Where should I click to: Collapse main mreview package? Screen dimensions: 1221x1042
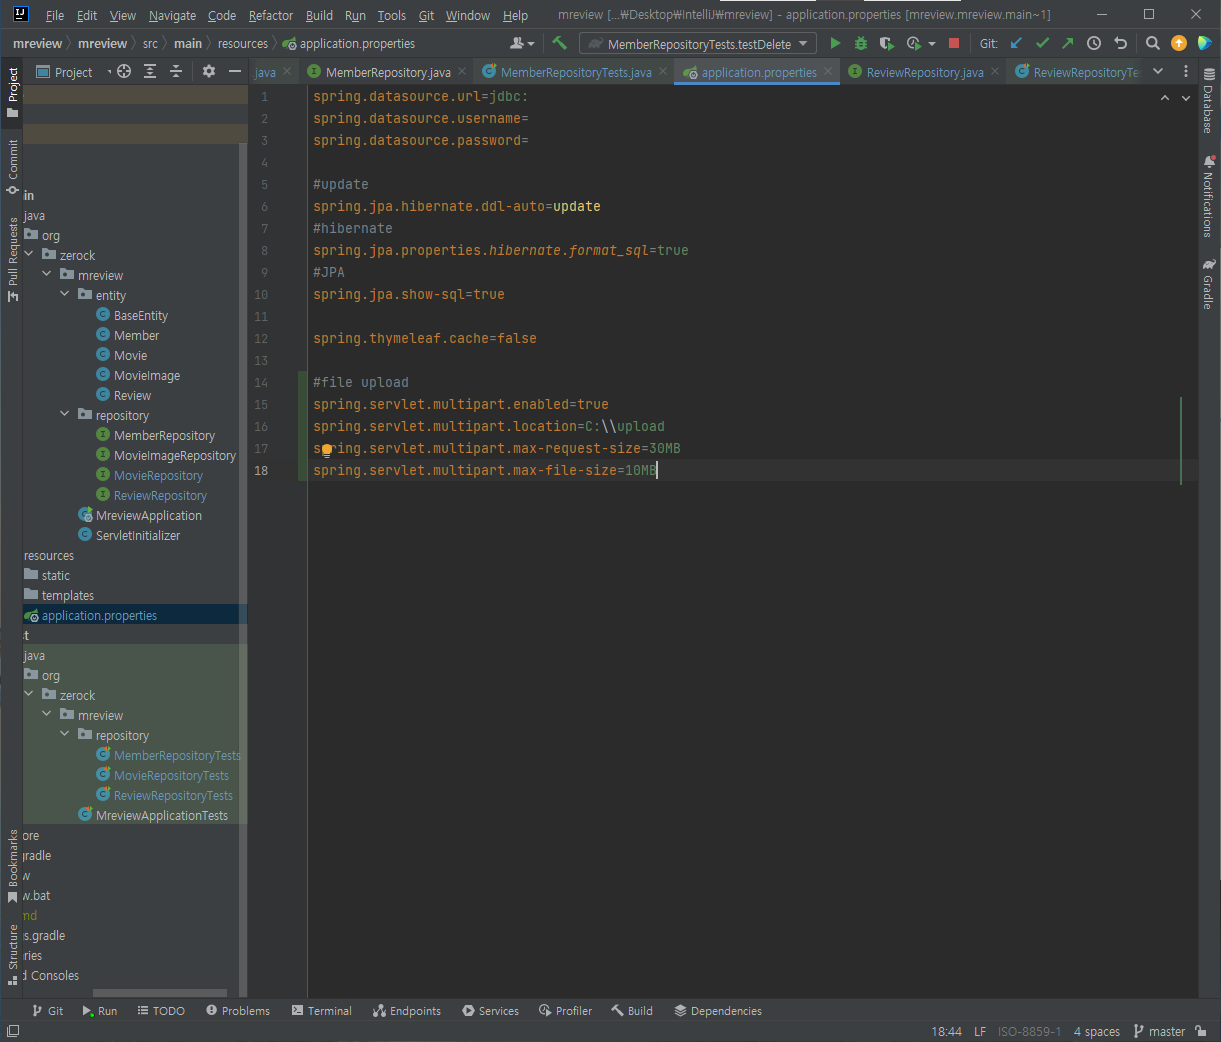coord(47,274)
